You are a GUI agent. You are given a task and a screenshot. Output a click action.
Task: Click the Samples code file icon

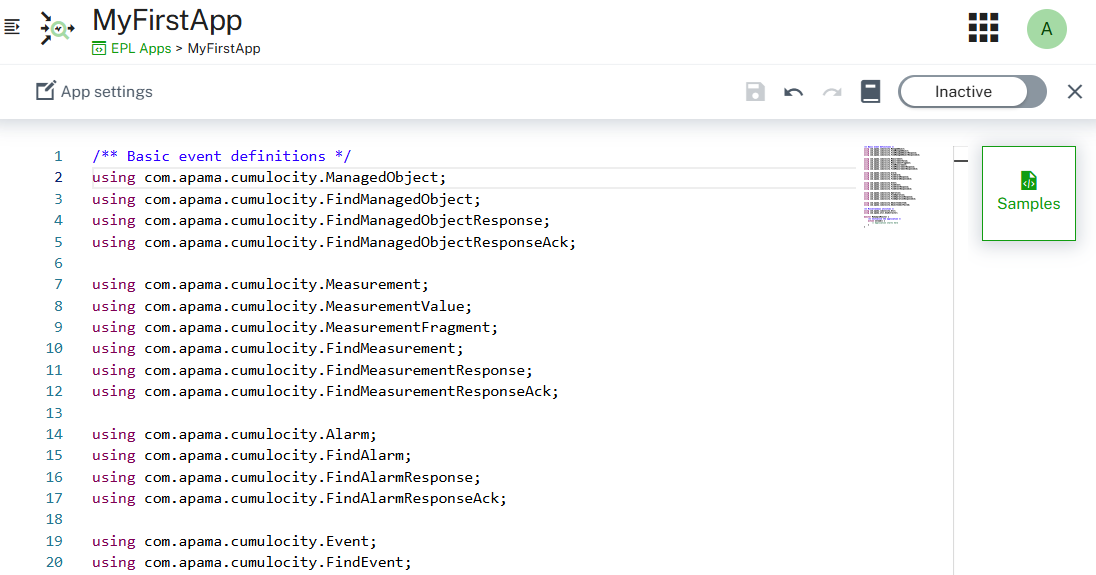[x=1028, y=181]
